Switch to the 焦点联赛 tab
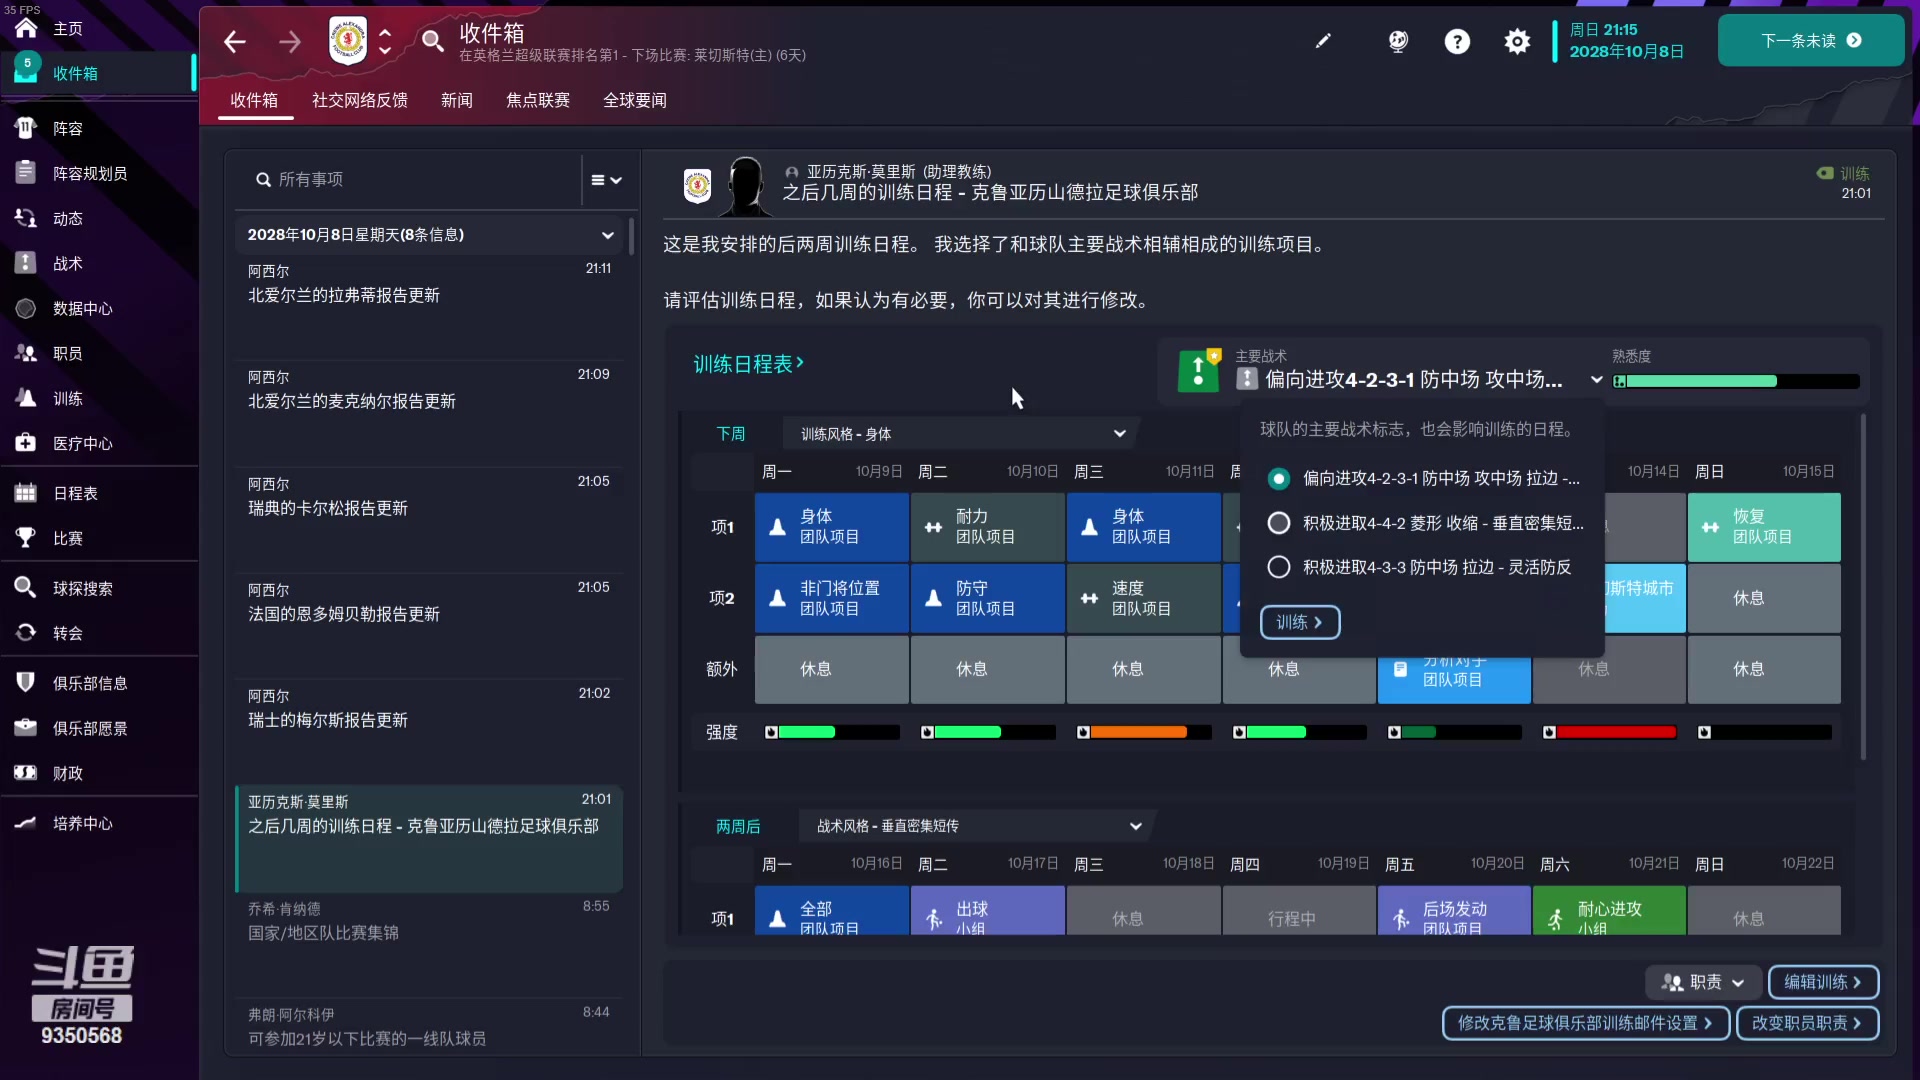Viewport: 1920px width, 1080px height. point(538,100)
